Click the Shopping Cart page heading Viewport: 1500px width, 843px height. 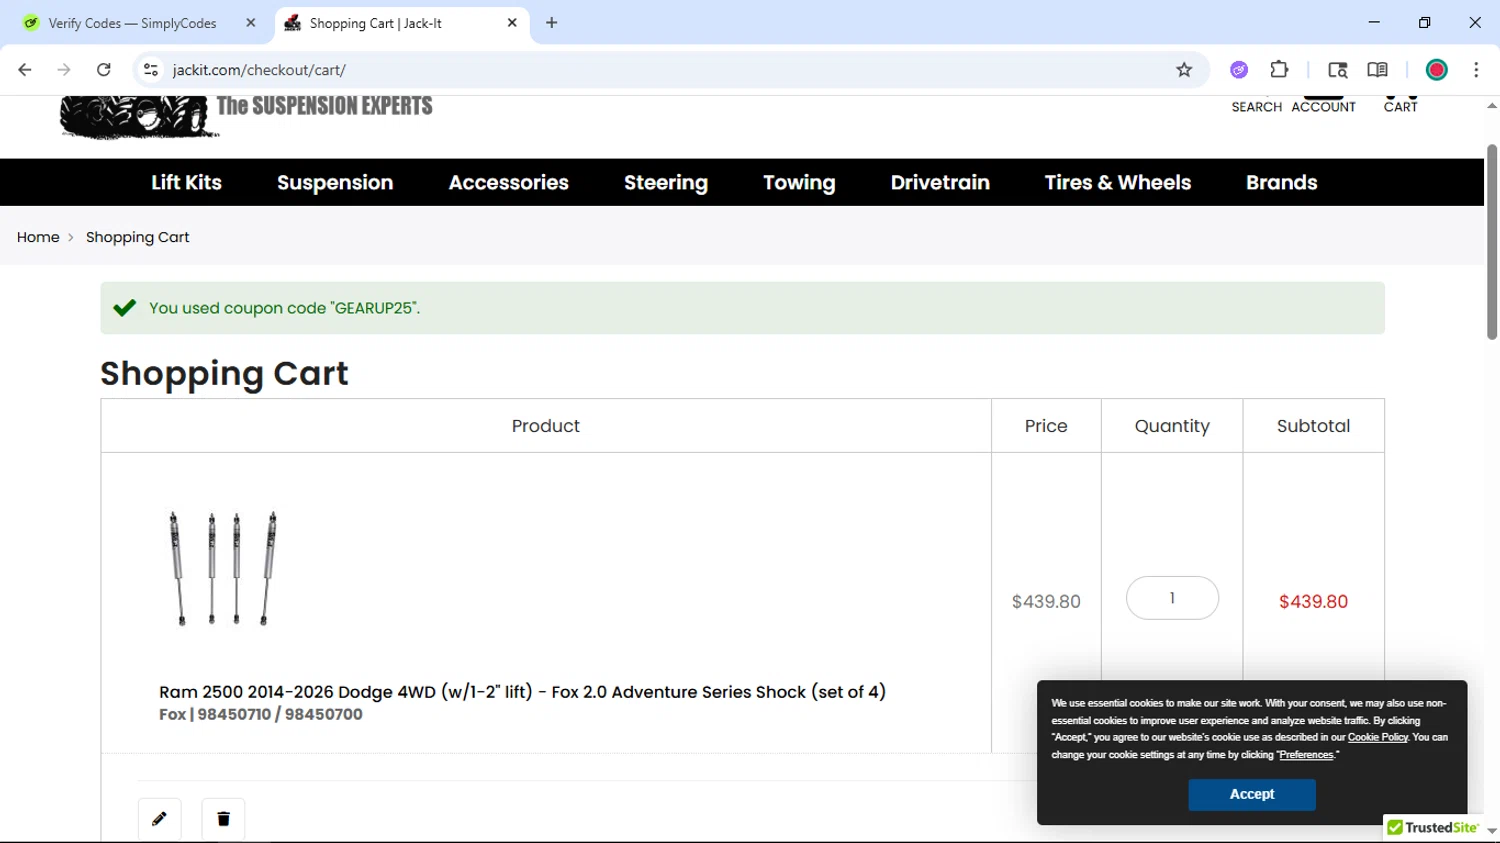pyautogui.click(x=224, y=373)
